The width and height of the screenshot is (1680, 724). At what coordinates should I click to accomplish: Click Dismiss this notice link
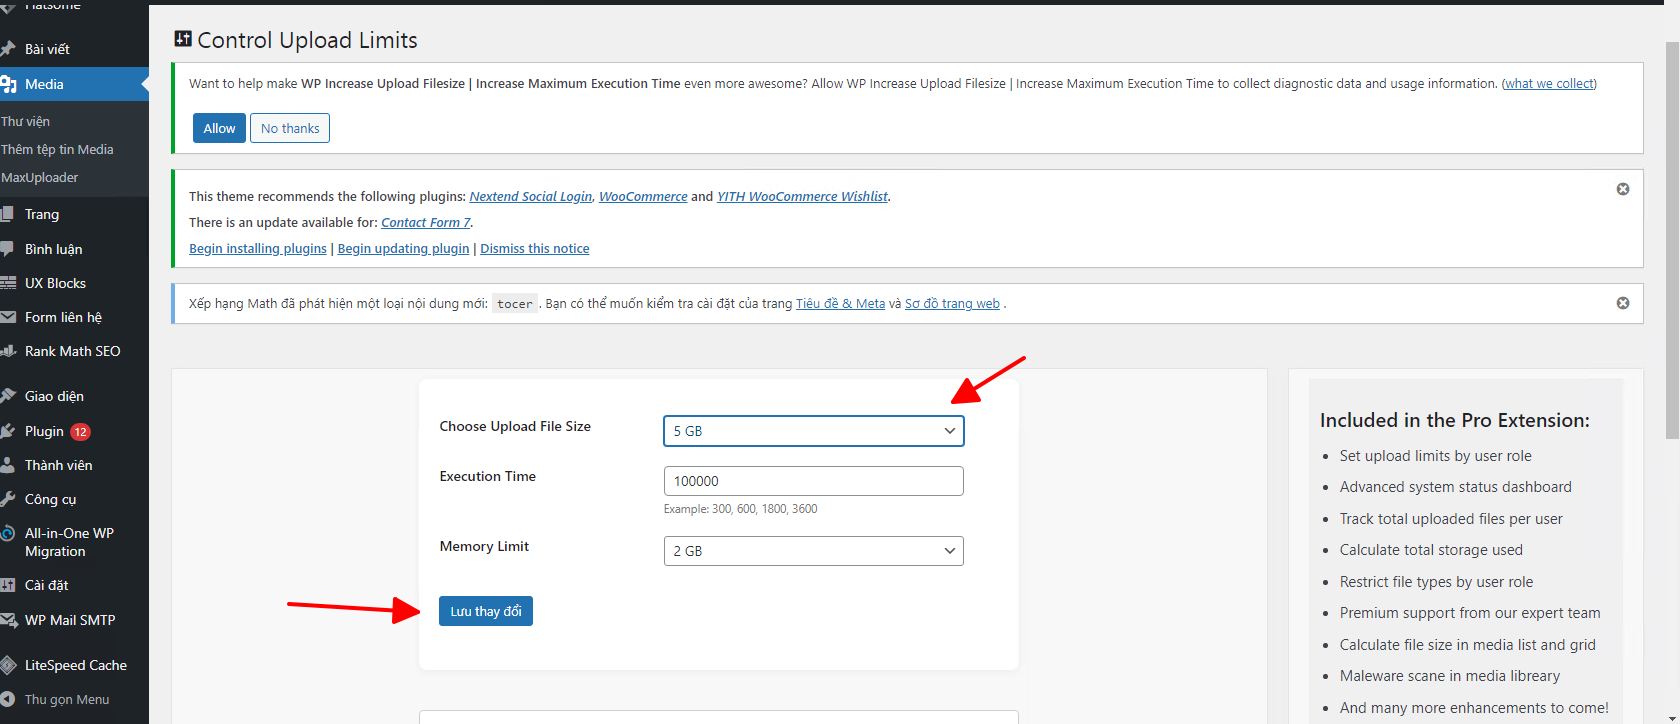[x=535, y=249]
